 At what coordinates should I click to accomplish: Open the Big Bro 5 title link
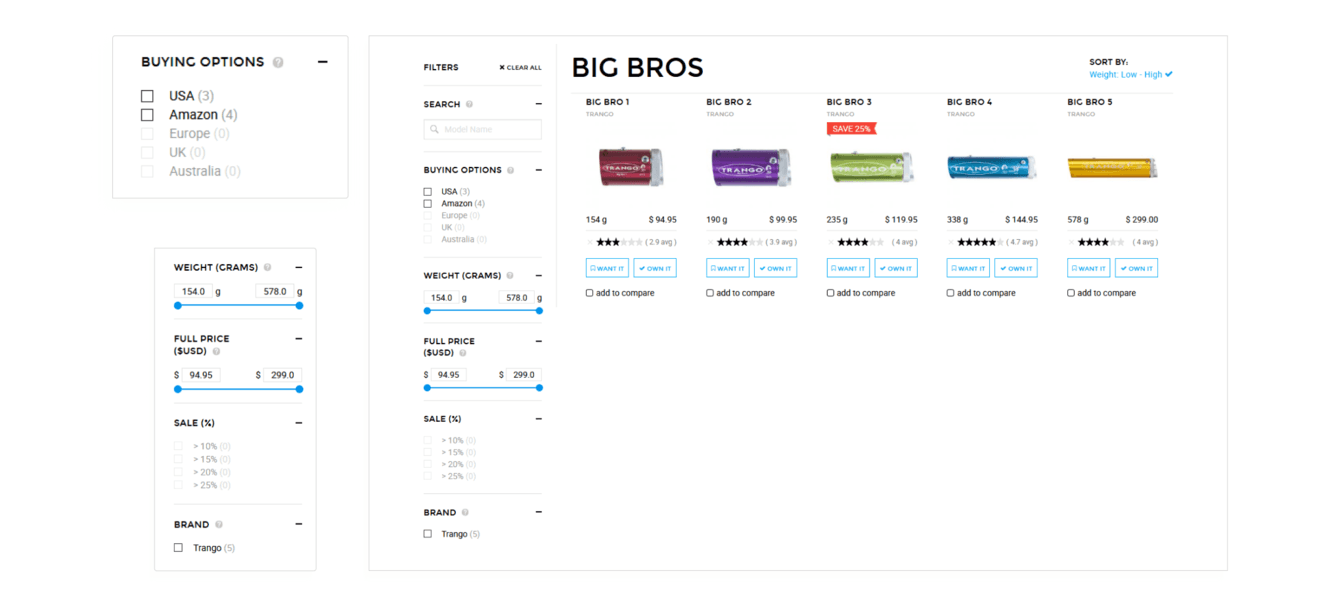coord(1090,102)
